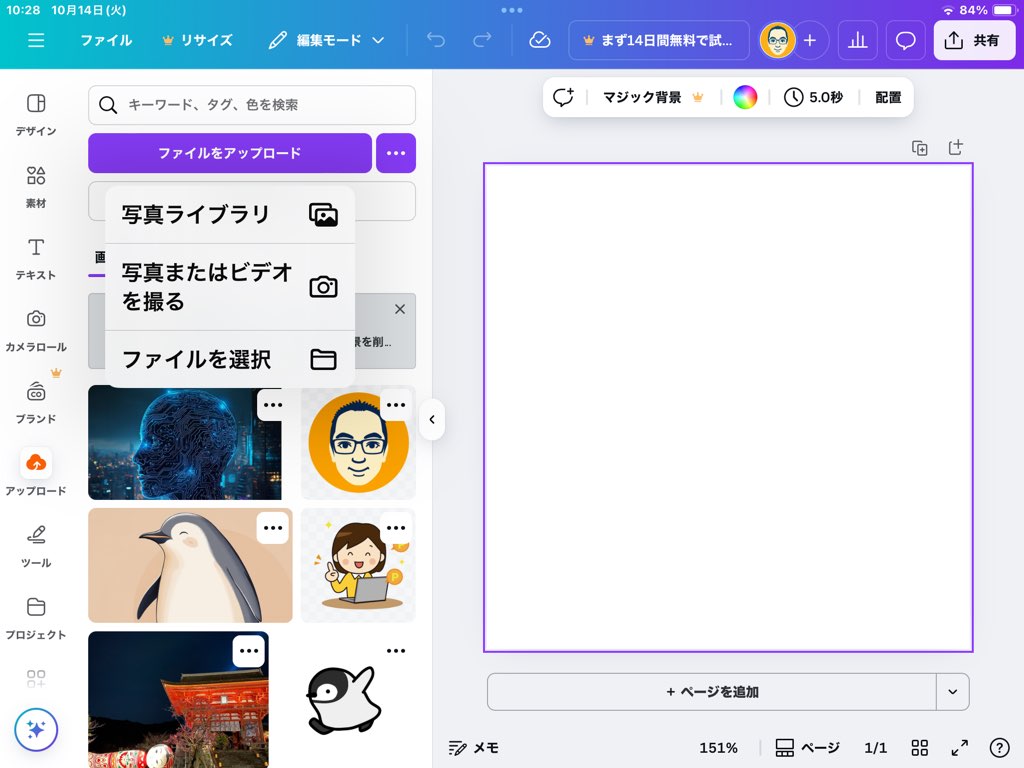This screenshot has height=768, width=1024.
Task: Click the 共有 share button
Action: [973, 41]
